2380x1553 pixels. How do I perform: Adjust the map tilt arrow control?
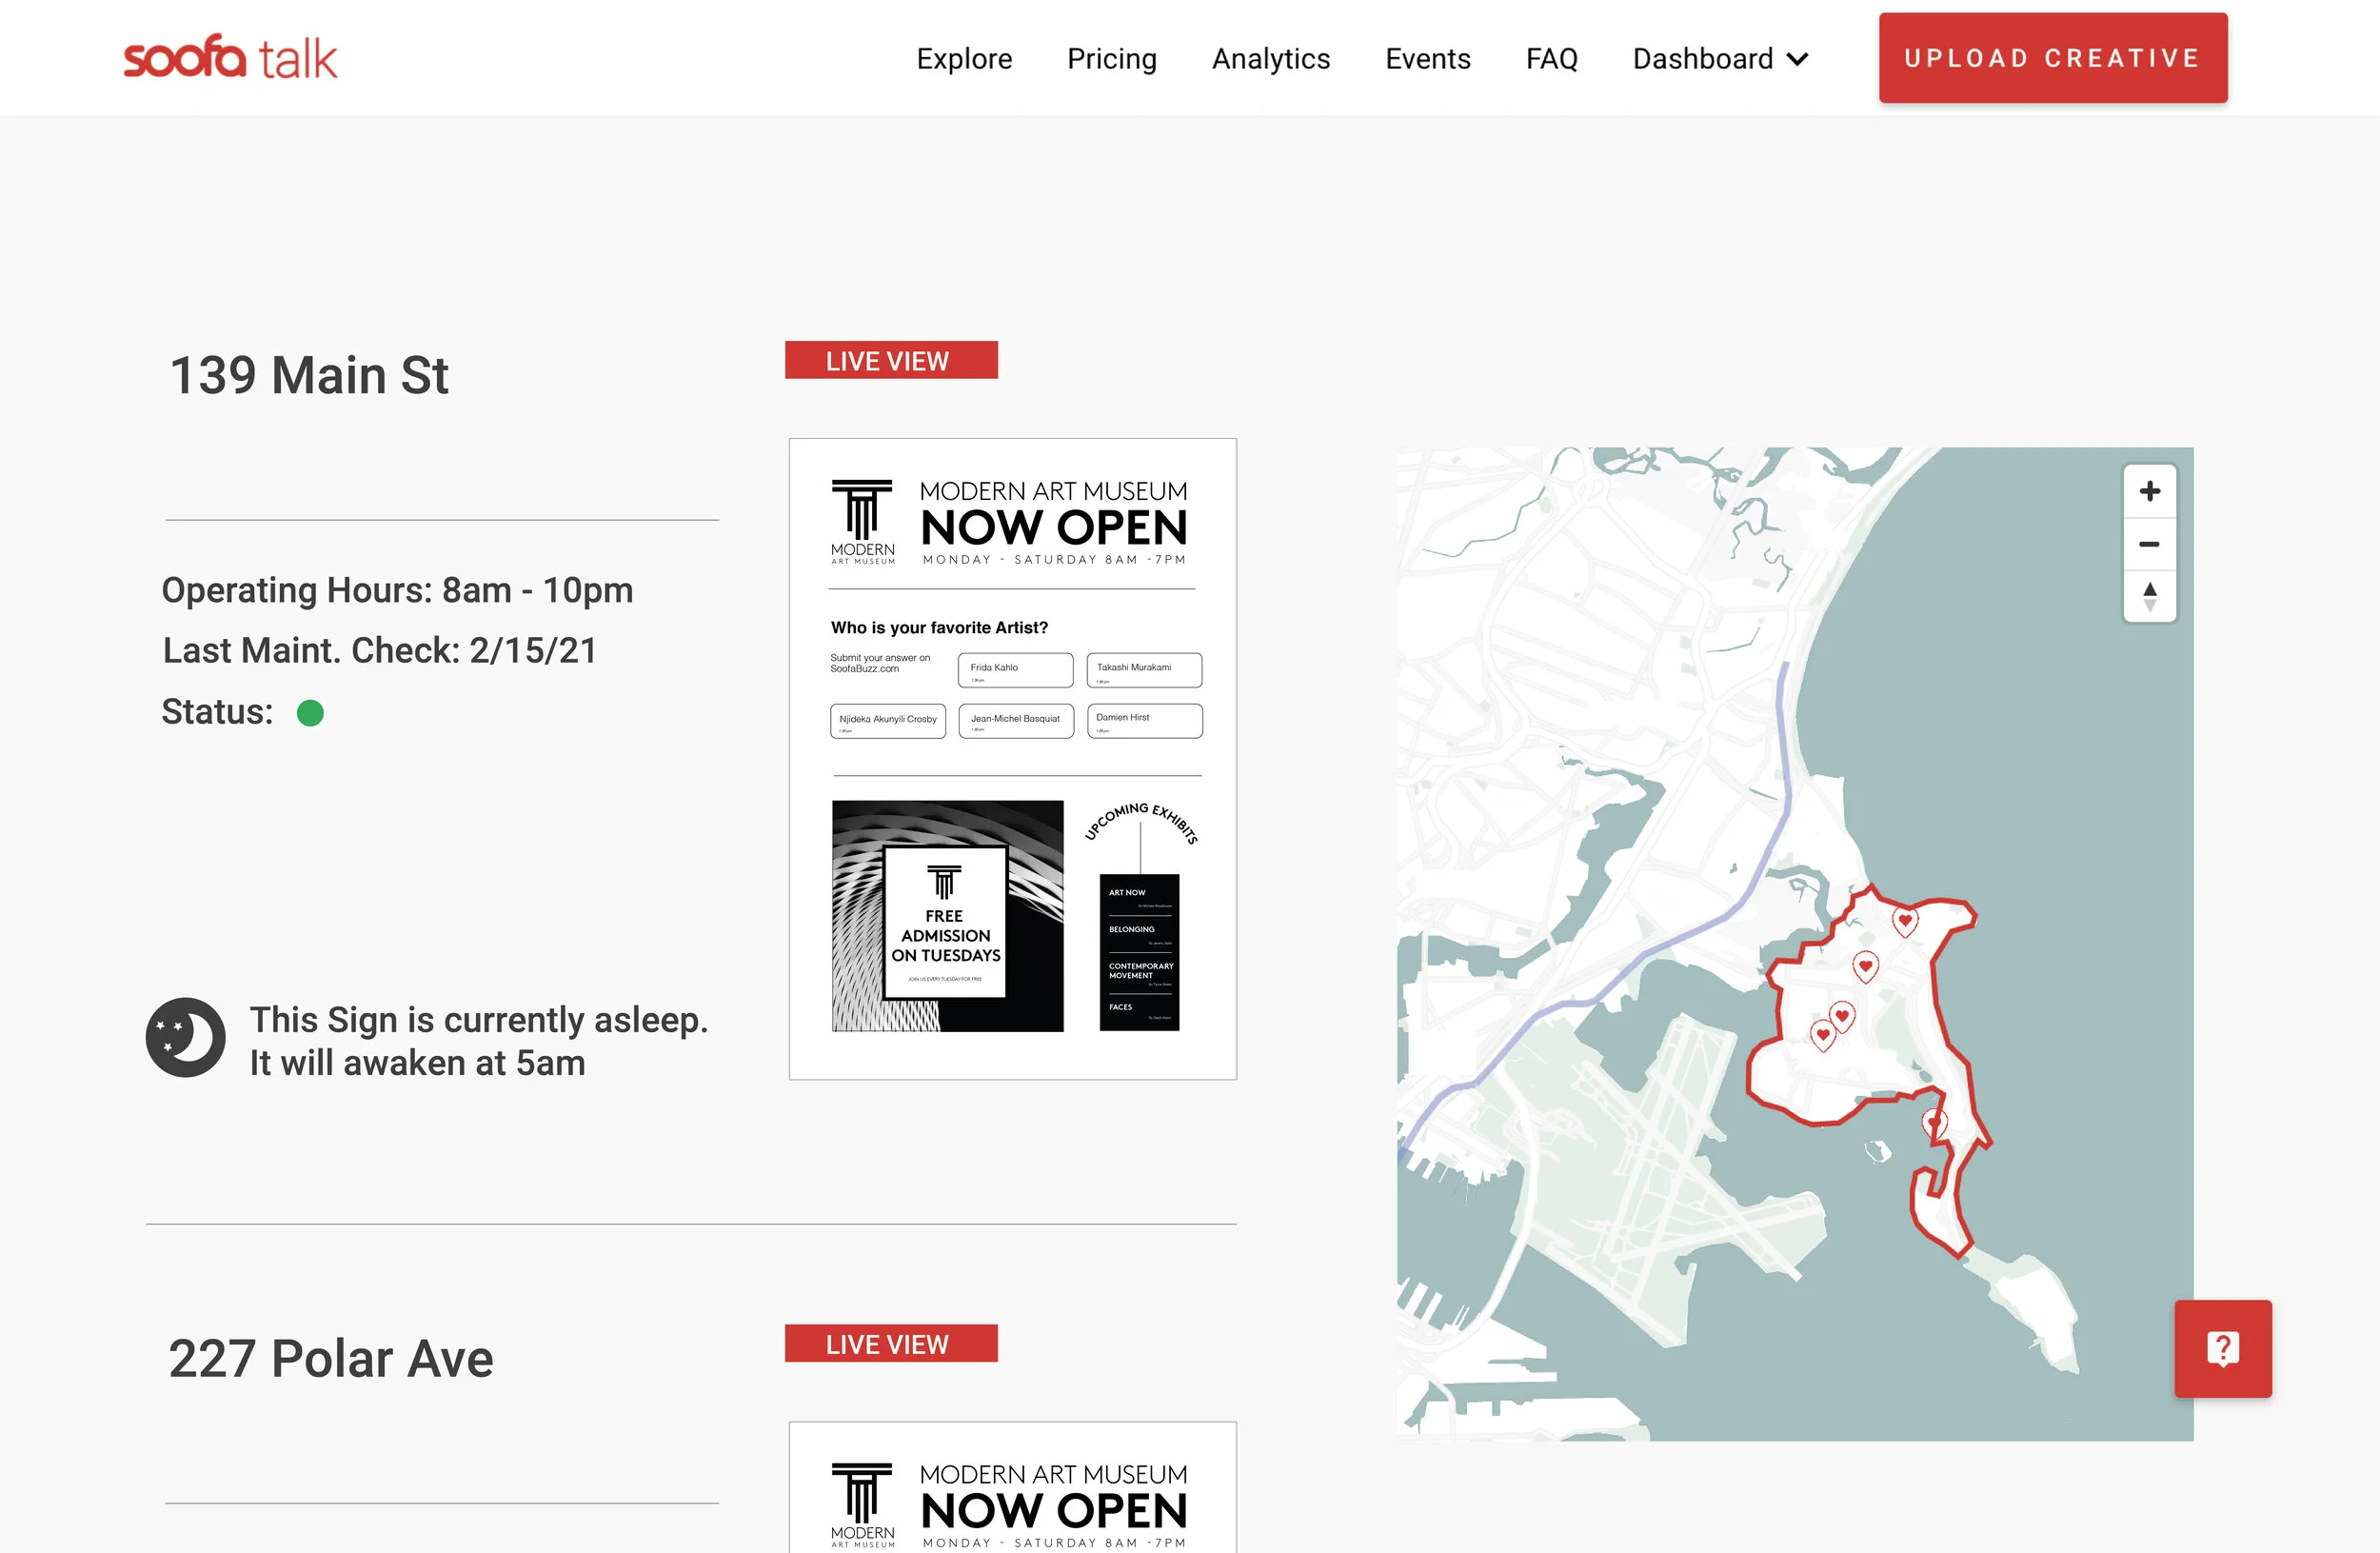click(x=2149, y=597)
